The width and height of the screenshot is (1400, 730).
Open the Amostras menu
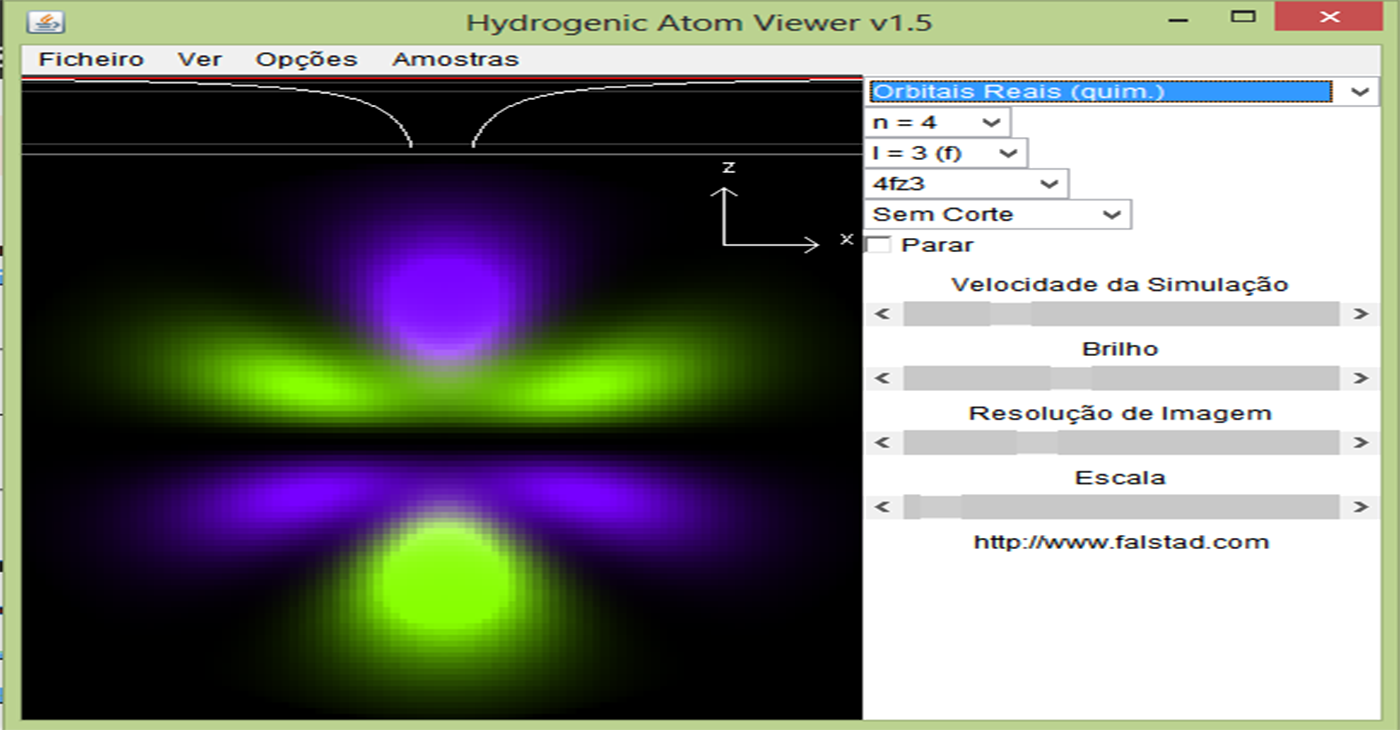(x=455, y=59)
